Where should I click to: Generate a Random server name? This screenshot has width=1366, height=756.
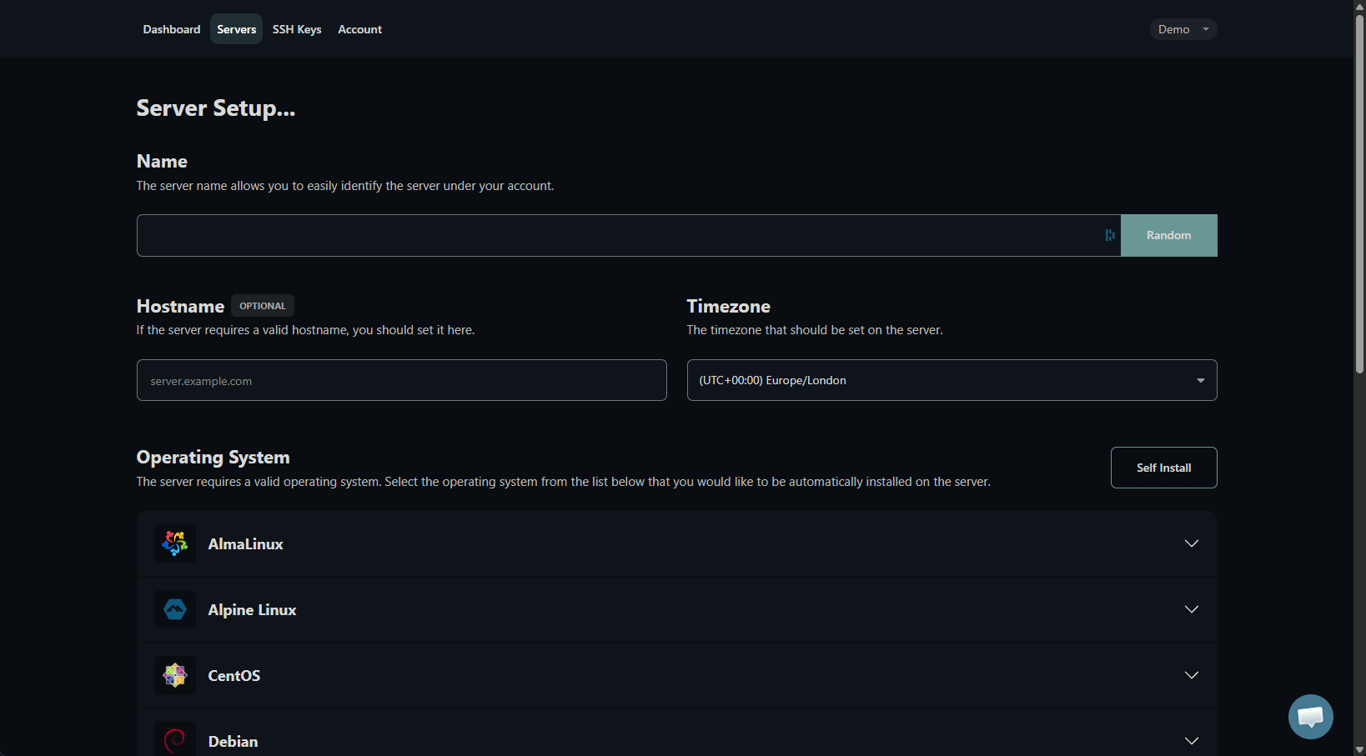point(1168,236)
